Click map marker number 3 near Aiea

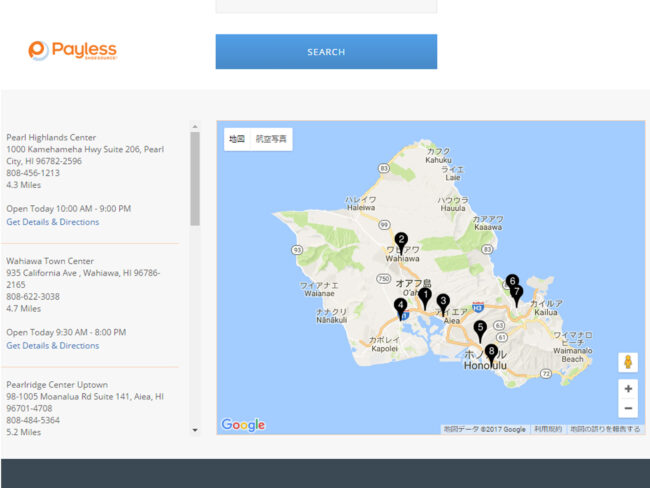(443, 302)
